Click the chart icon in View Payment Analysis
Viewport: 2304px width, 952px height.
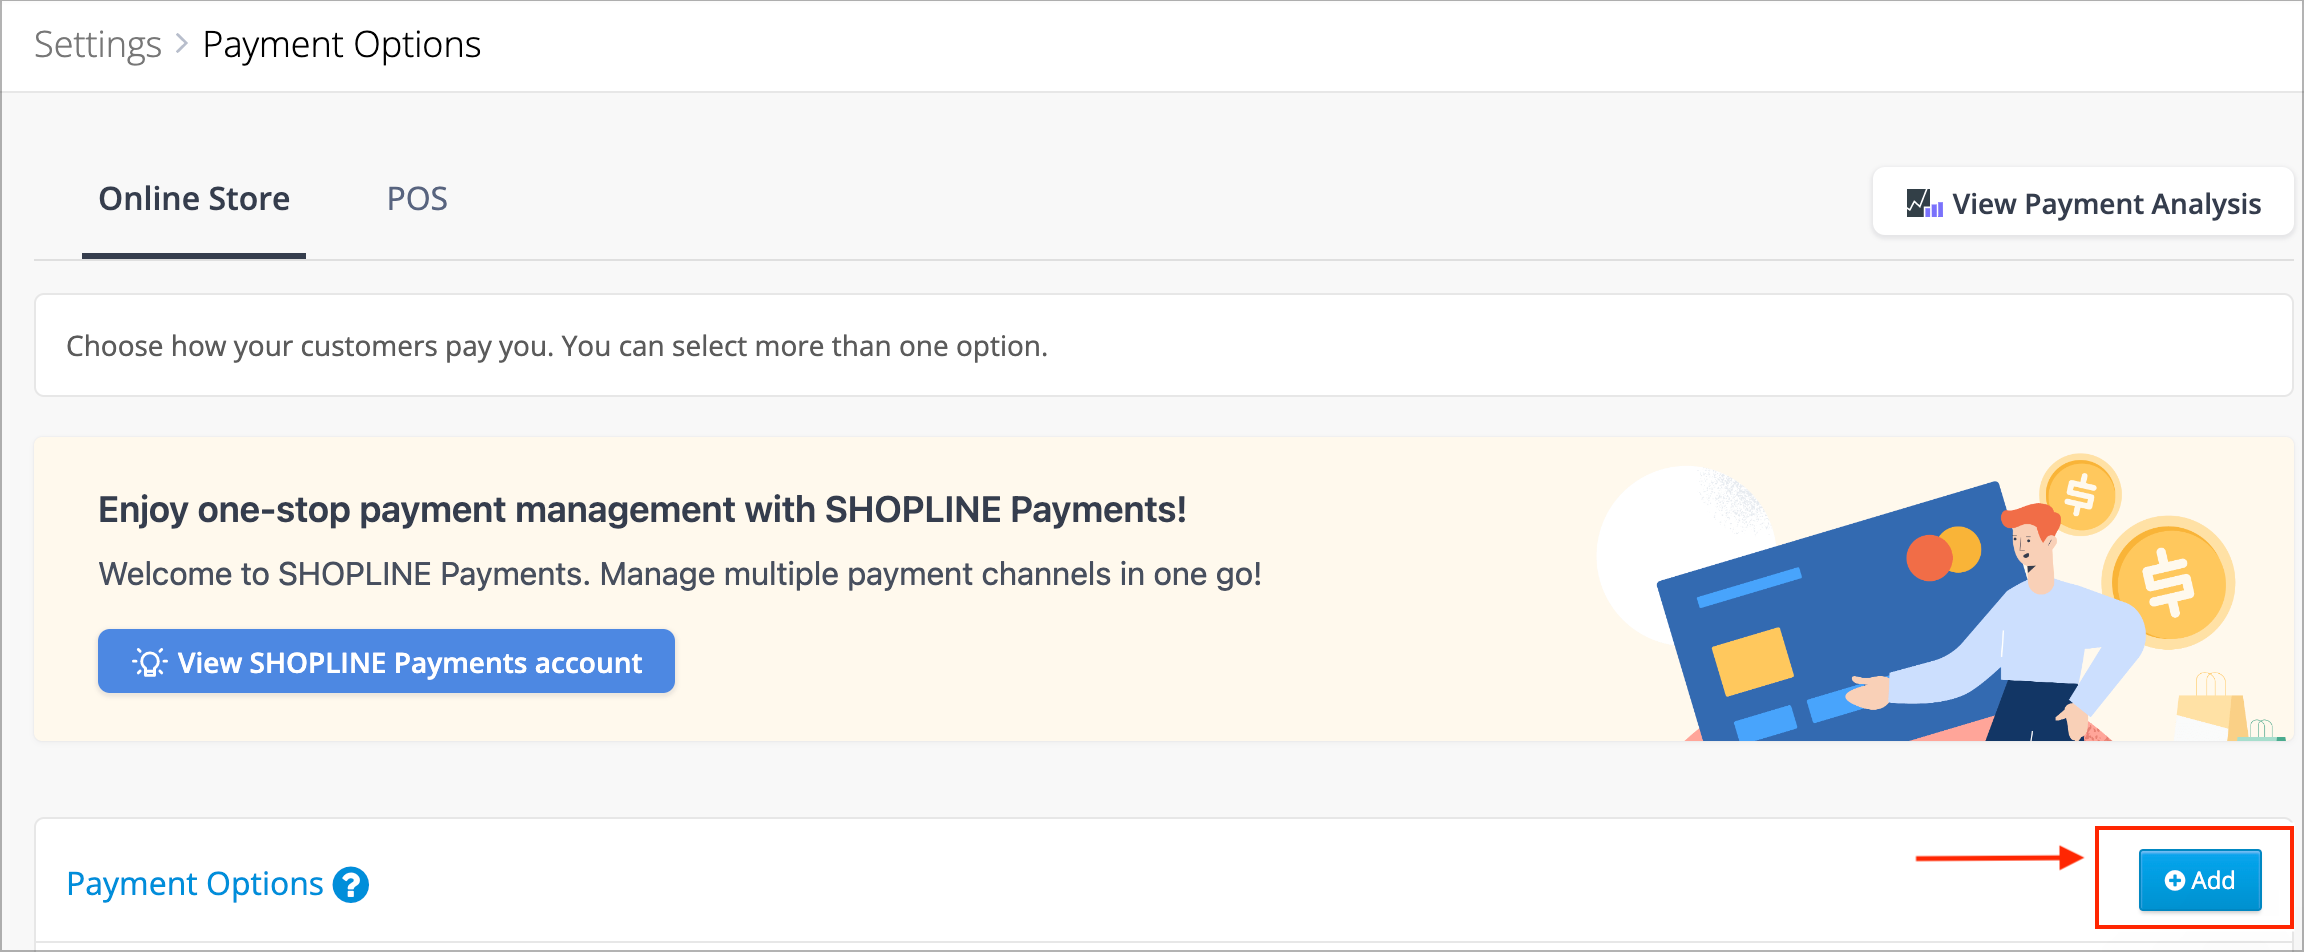[x=1924, y=203]
